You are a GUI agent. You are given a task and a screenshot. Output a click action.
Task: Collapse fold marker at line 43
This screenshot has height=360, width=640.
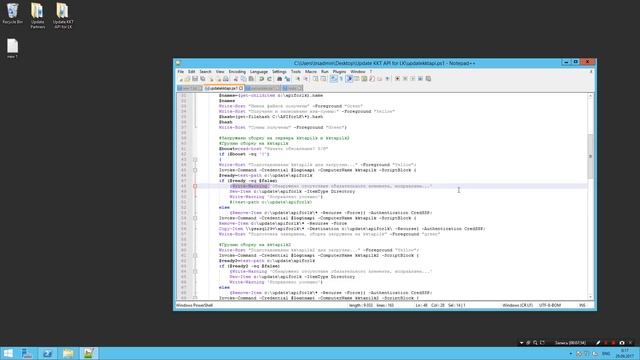[195, 160]
